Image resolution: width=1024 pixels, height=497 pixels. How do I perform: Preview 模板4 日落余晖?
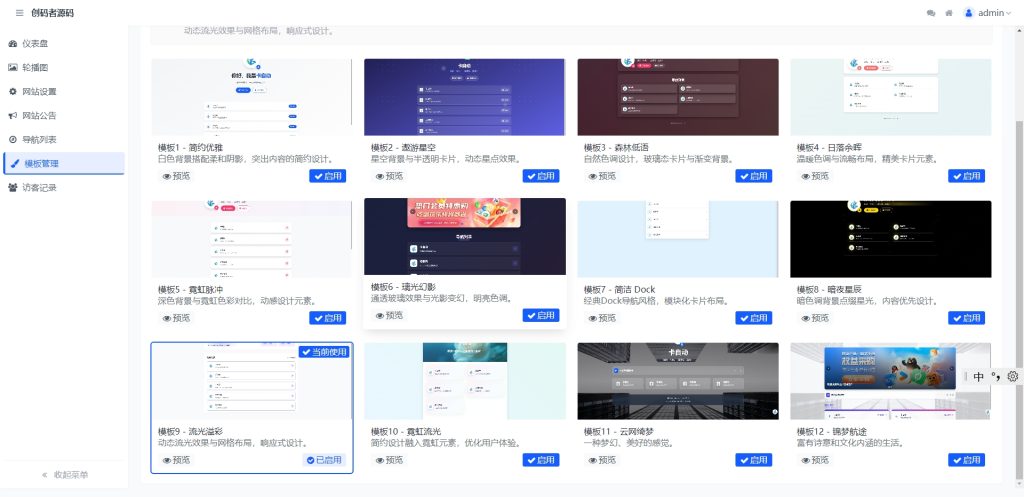pyautogui.click(x=815, y=176)
